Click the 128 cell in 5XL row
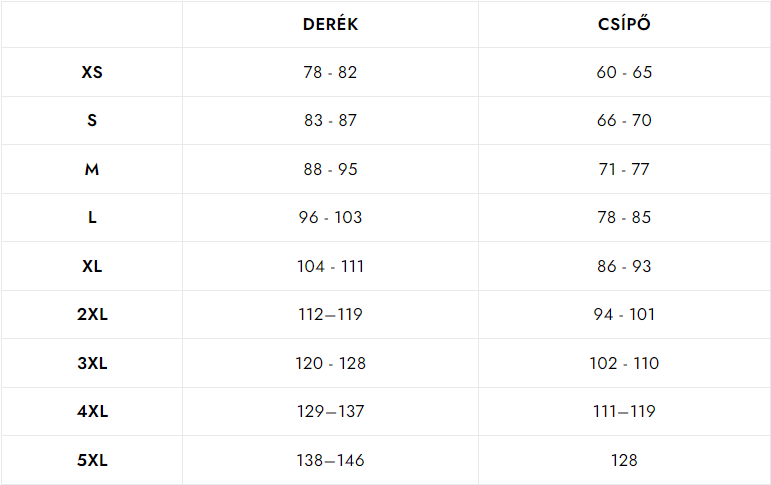The image size is (771, 485). click(x=624, y=460)
